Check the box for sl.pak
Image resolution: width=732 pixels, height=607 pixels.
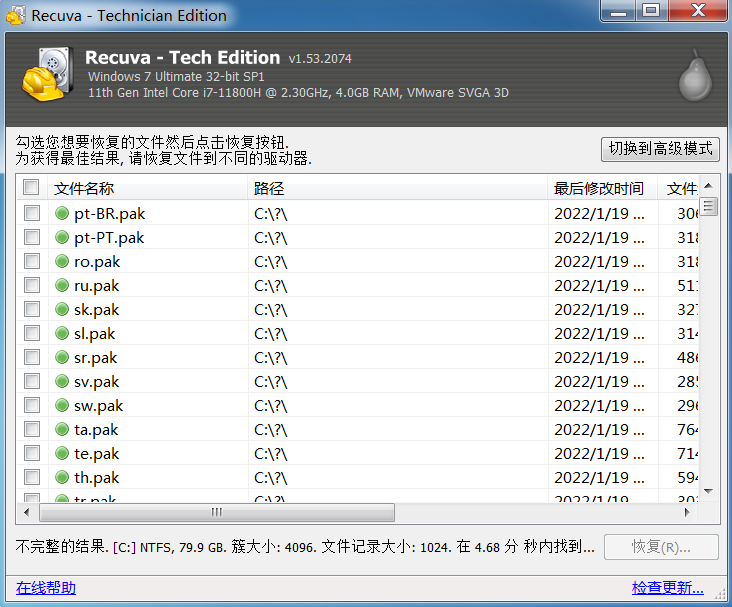click(32, 333)
